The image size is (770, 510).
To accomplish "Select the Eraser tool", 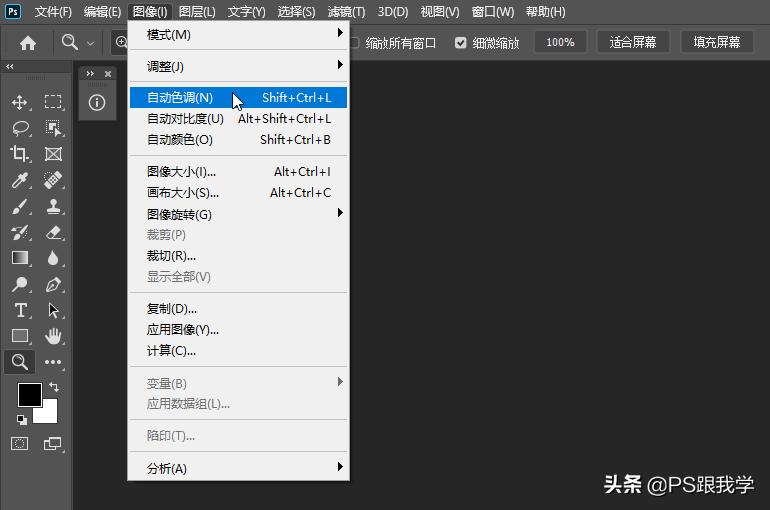I will [53, 232].
